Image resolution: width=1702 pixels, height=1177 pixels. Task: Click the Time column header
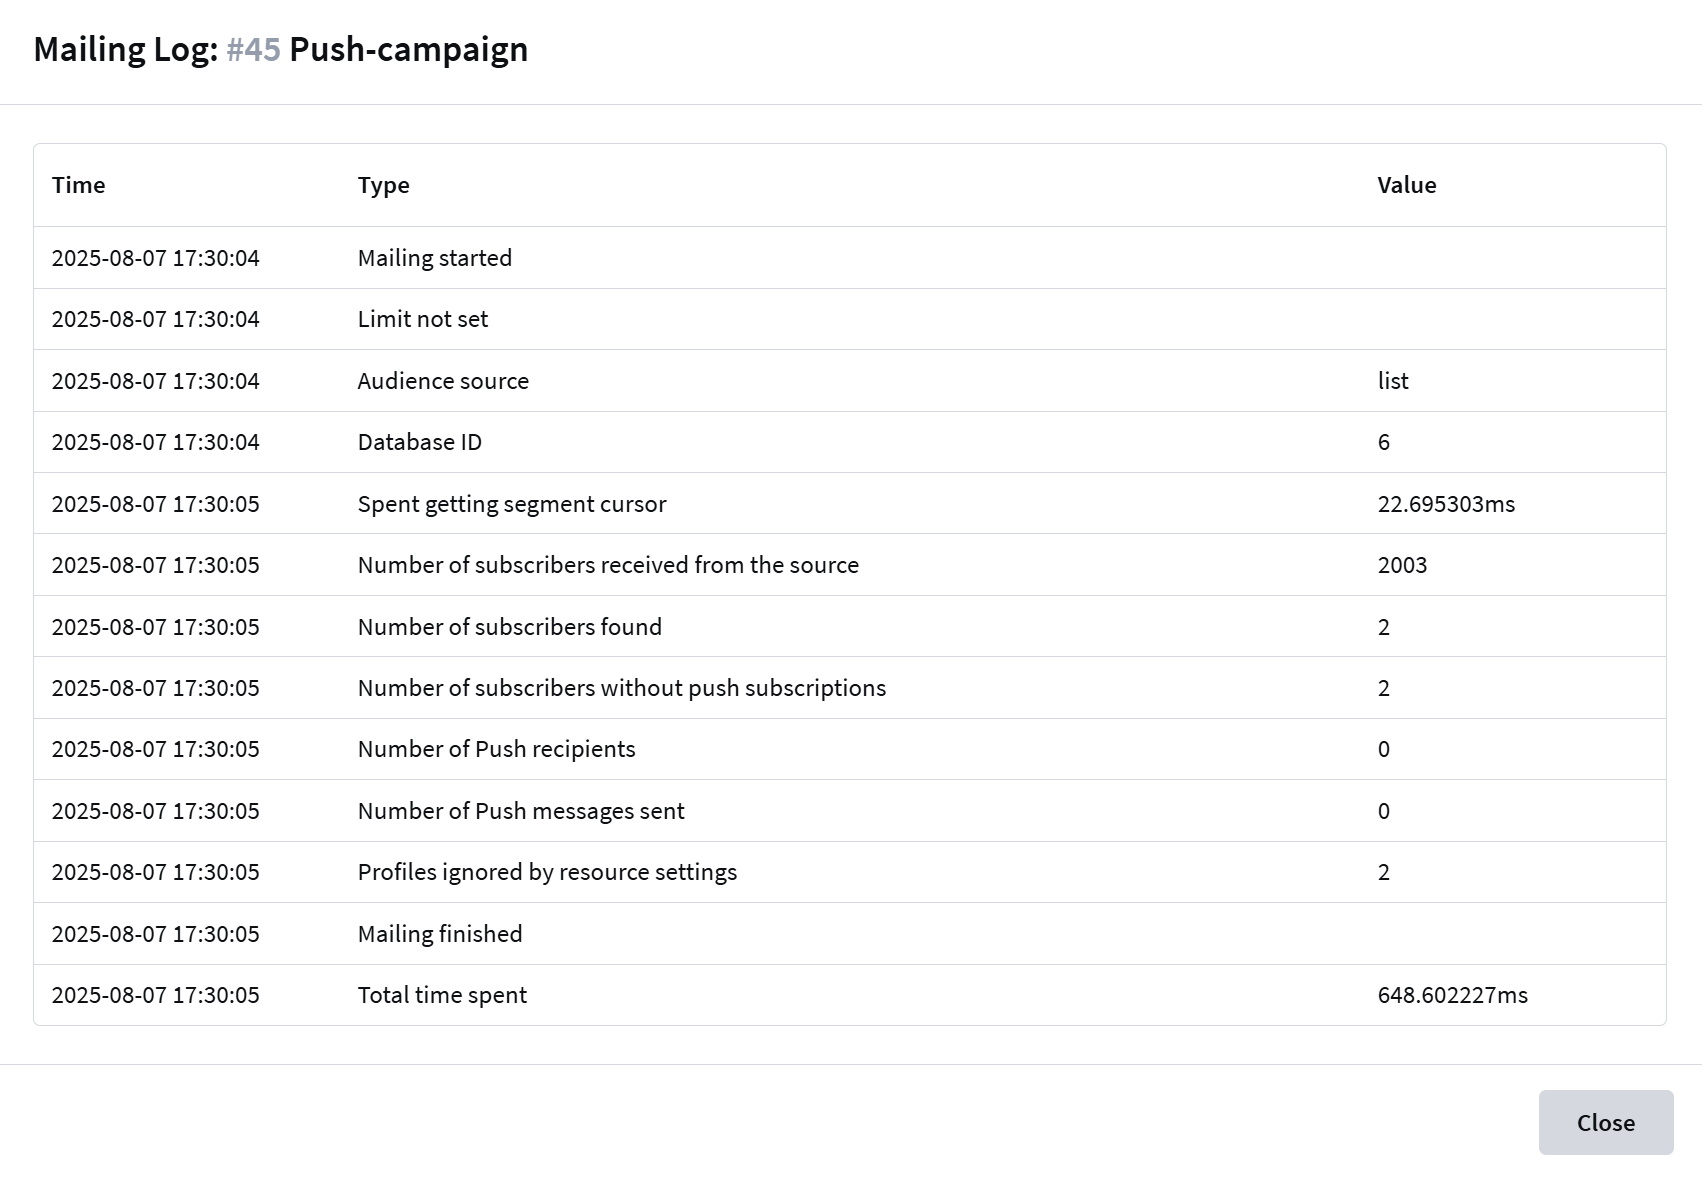(78, 185)
